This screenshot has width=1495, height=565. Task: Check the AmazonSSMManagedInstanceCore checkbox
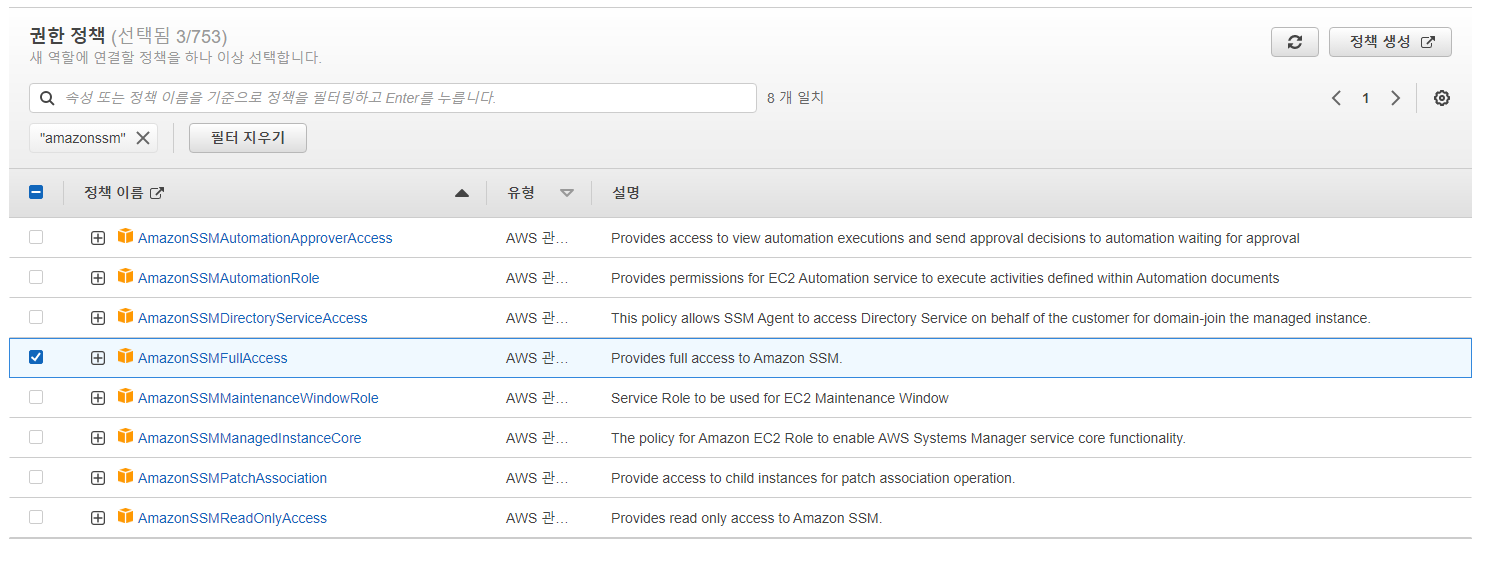[x=36, y=437]
